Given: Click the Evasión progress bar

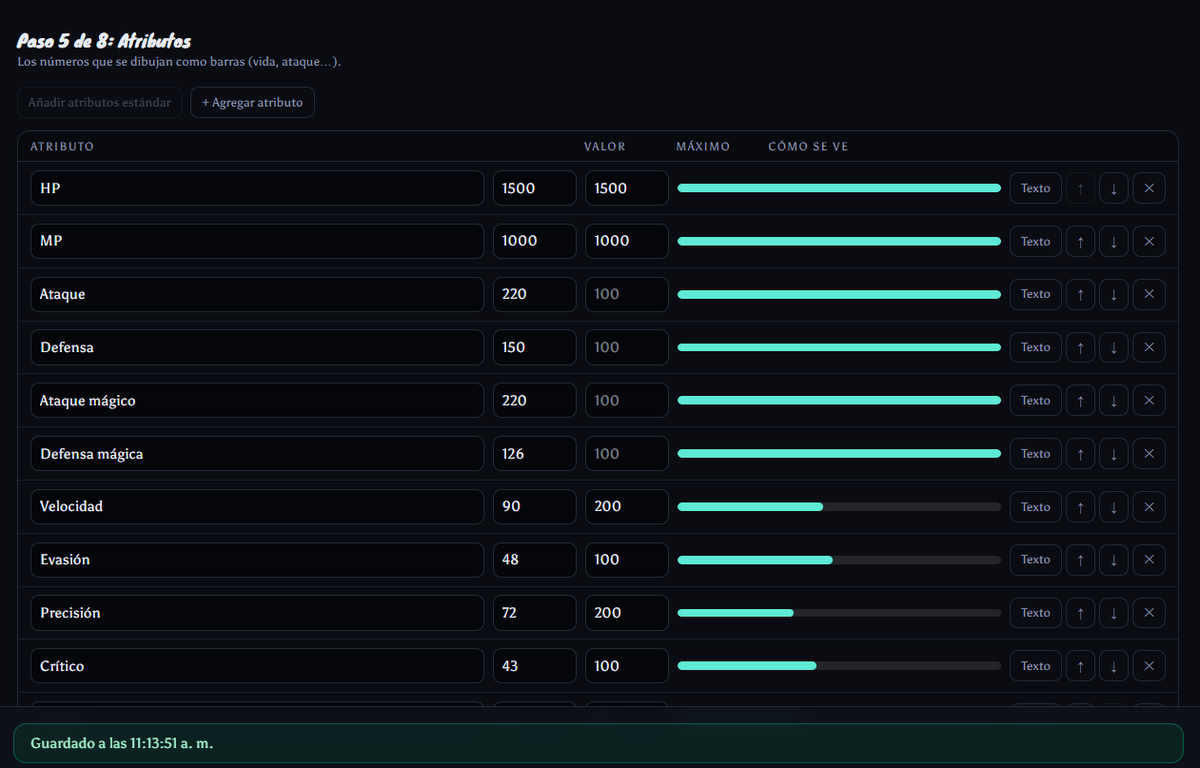Looking at the screenshot, I should (x=839, y=560).
